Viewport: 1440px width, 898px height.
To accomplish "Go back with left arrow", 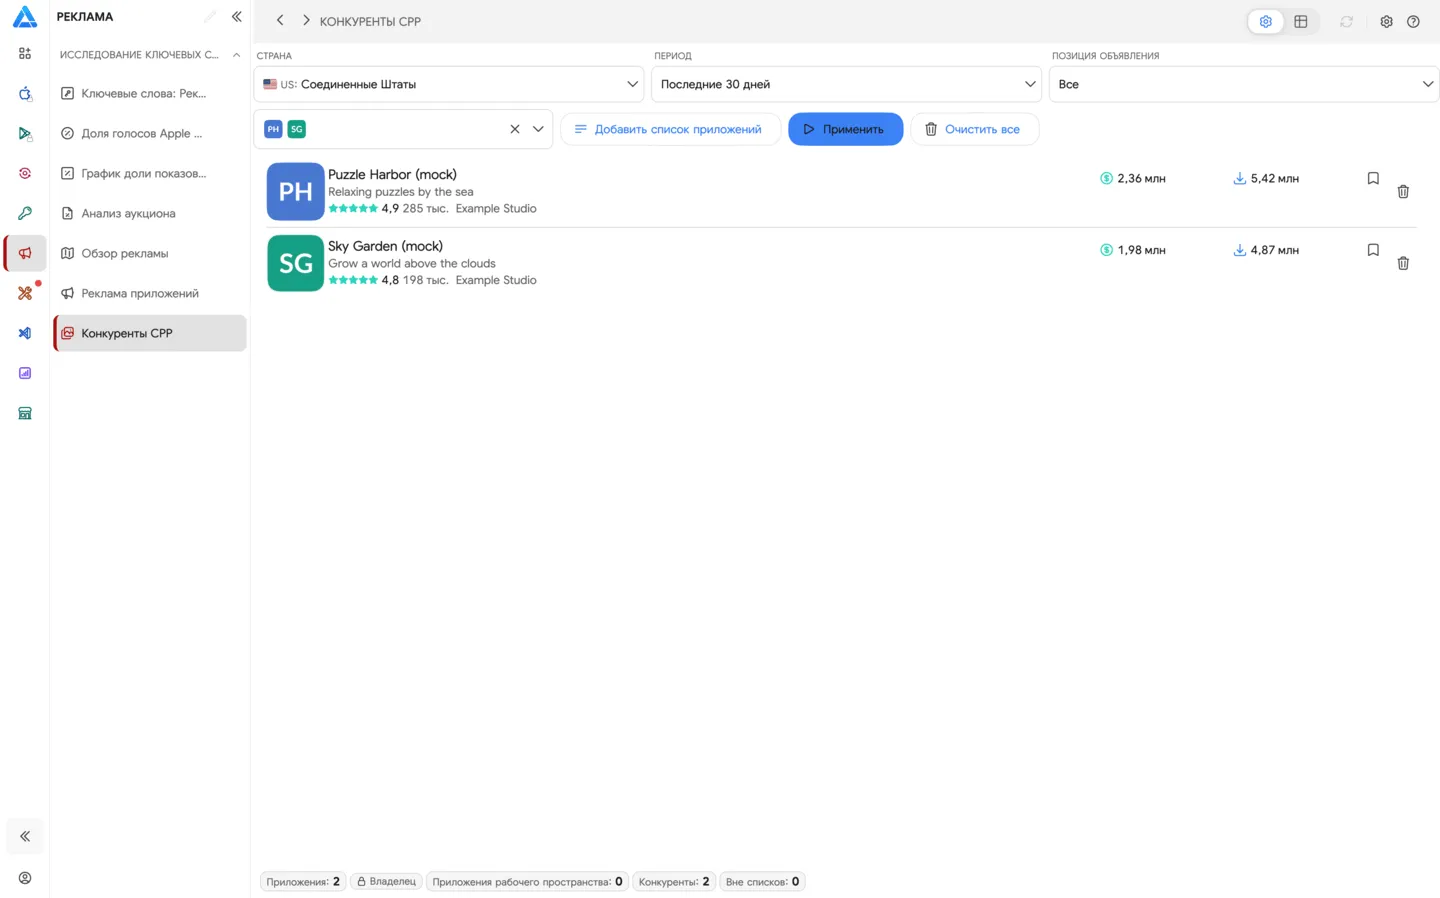I will point(280,20).
